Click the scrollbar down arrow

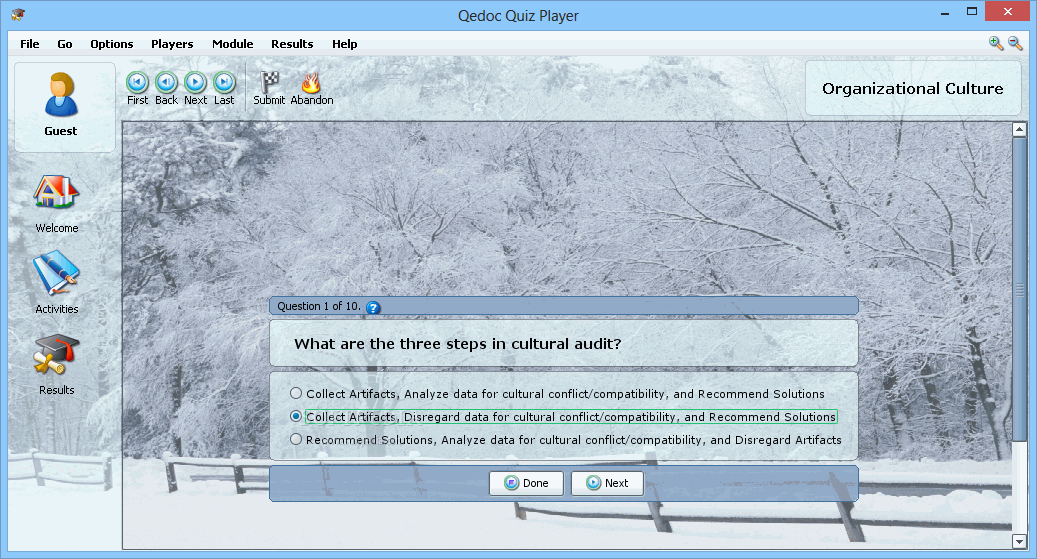tap(1019, 542)
